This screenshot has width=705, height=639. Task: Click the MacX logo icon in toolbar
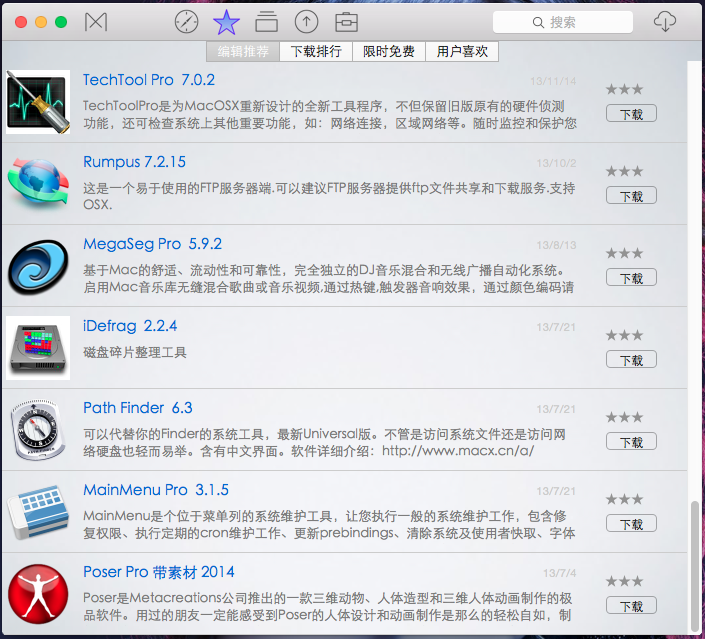(96, 22)
